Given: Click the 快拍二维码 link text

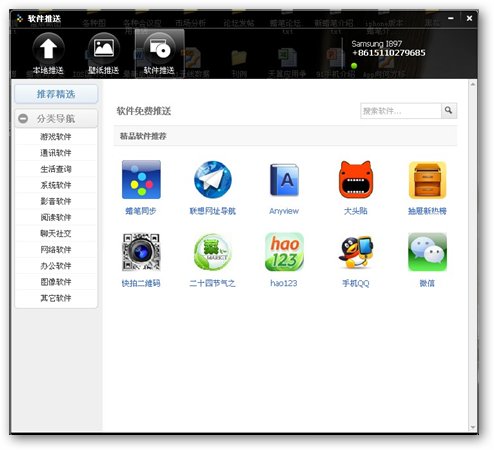Looking at the screenshot, I should pyautogui.click(x=141, y=283).
